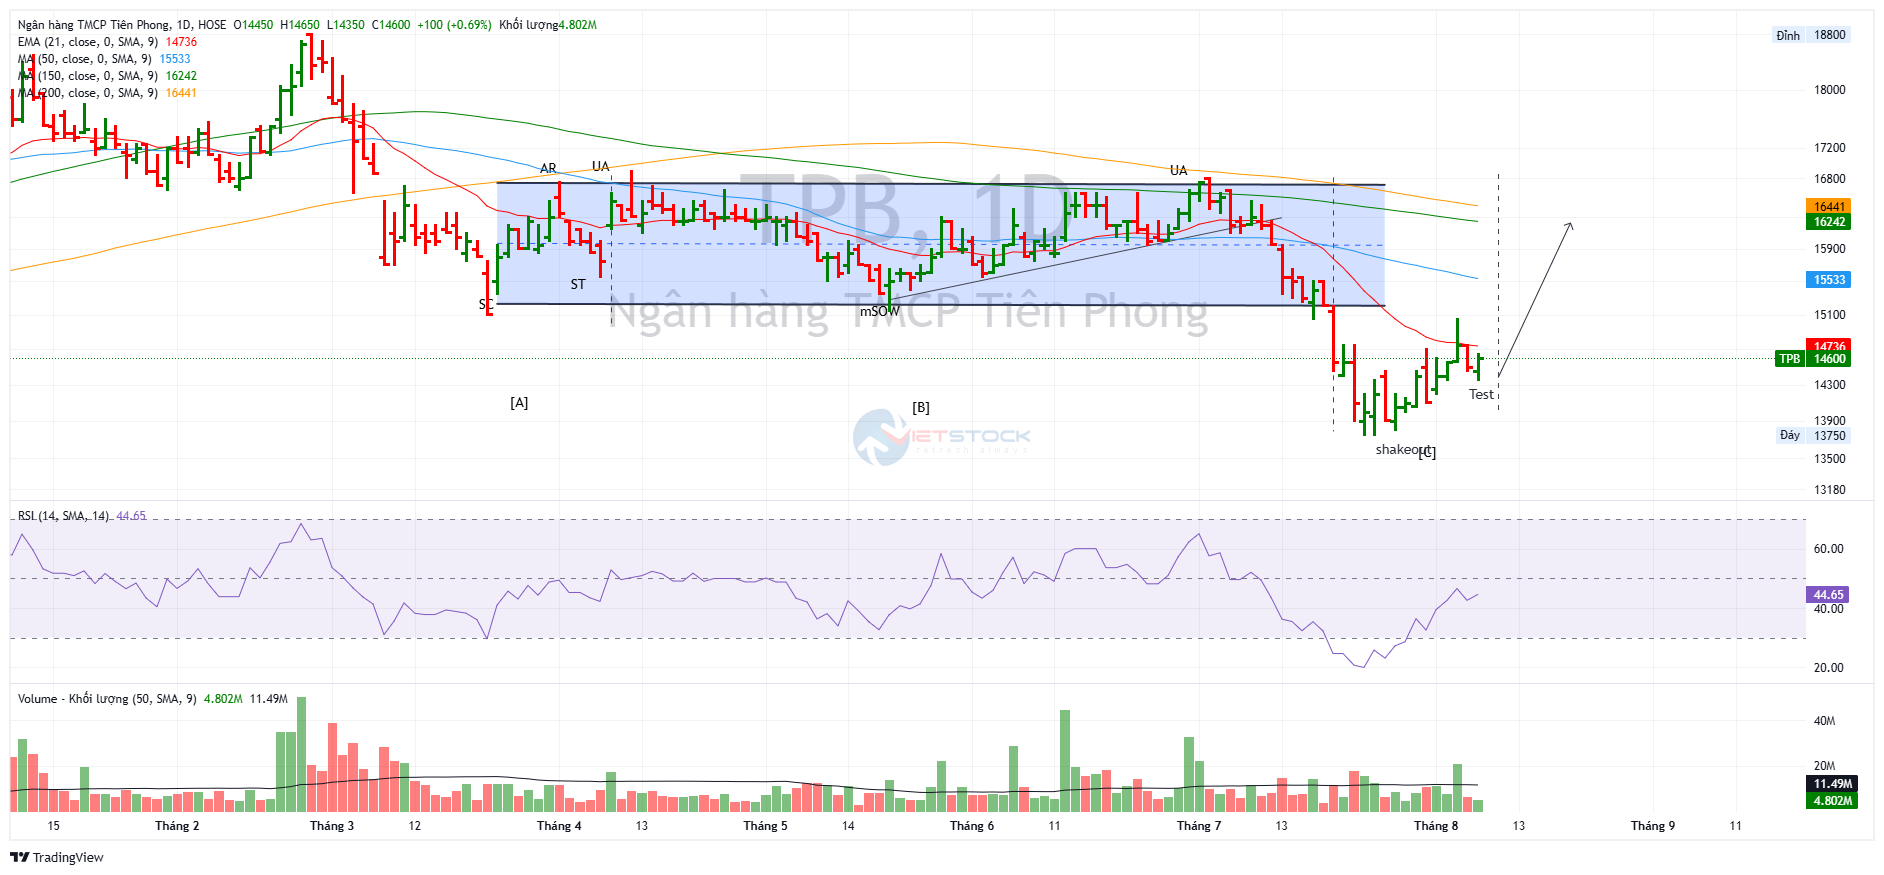Click the Tháng 3 time axis label
This screenshot has height=875, width=1884.
[332, 826]
